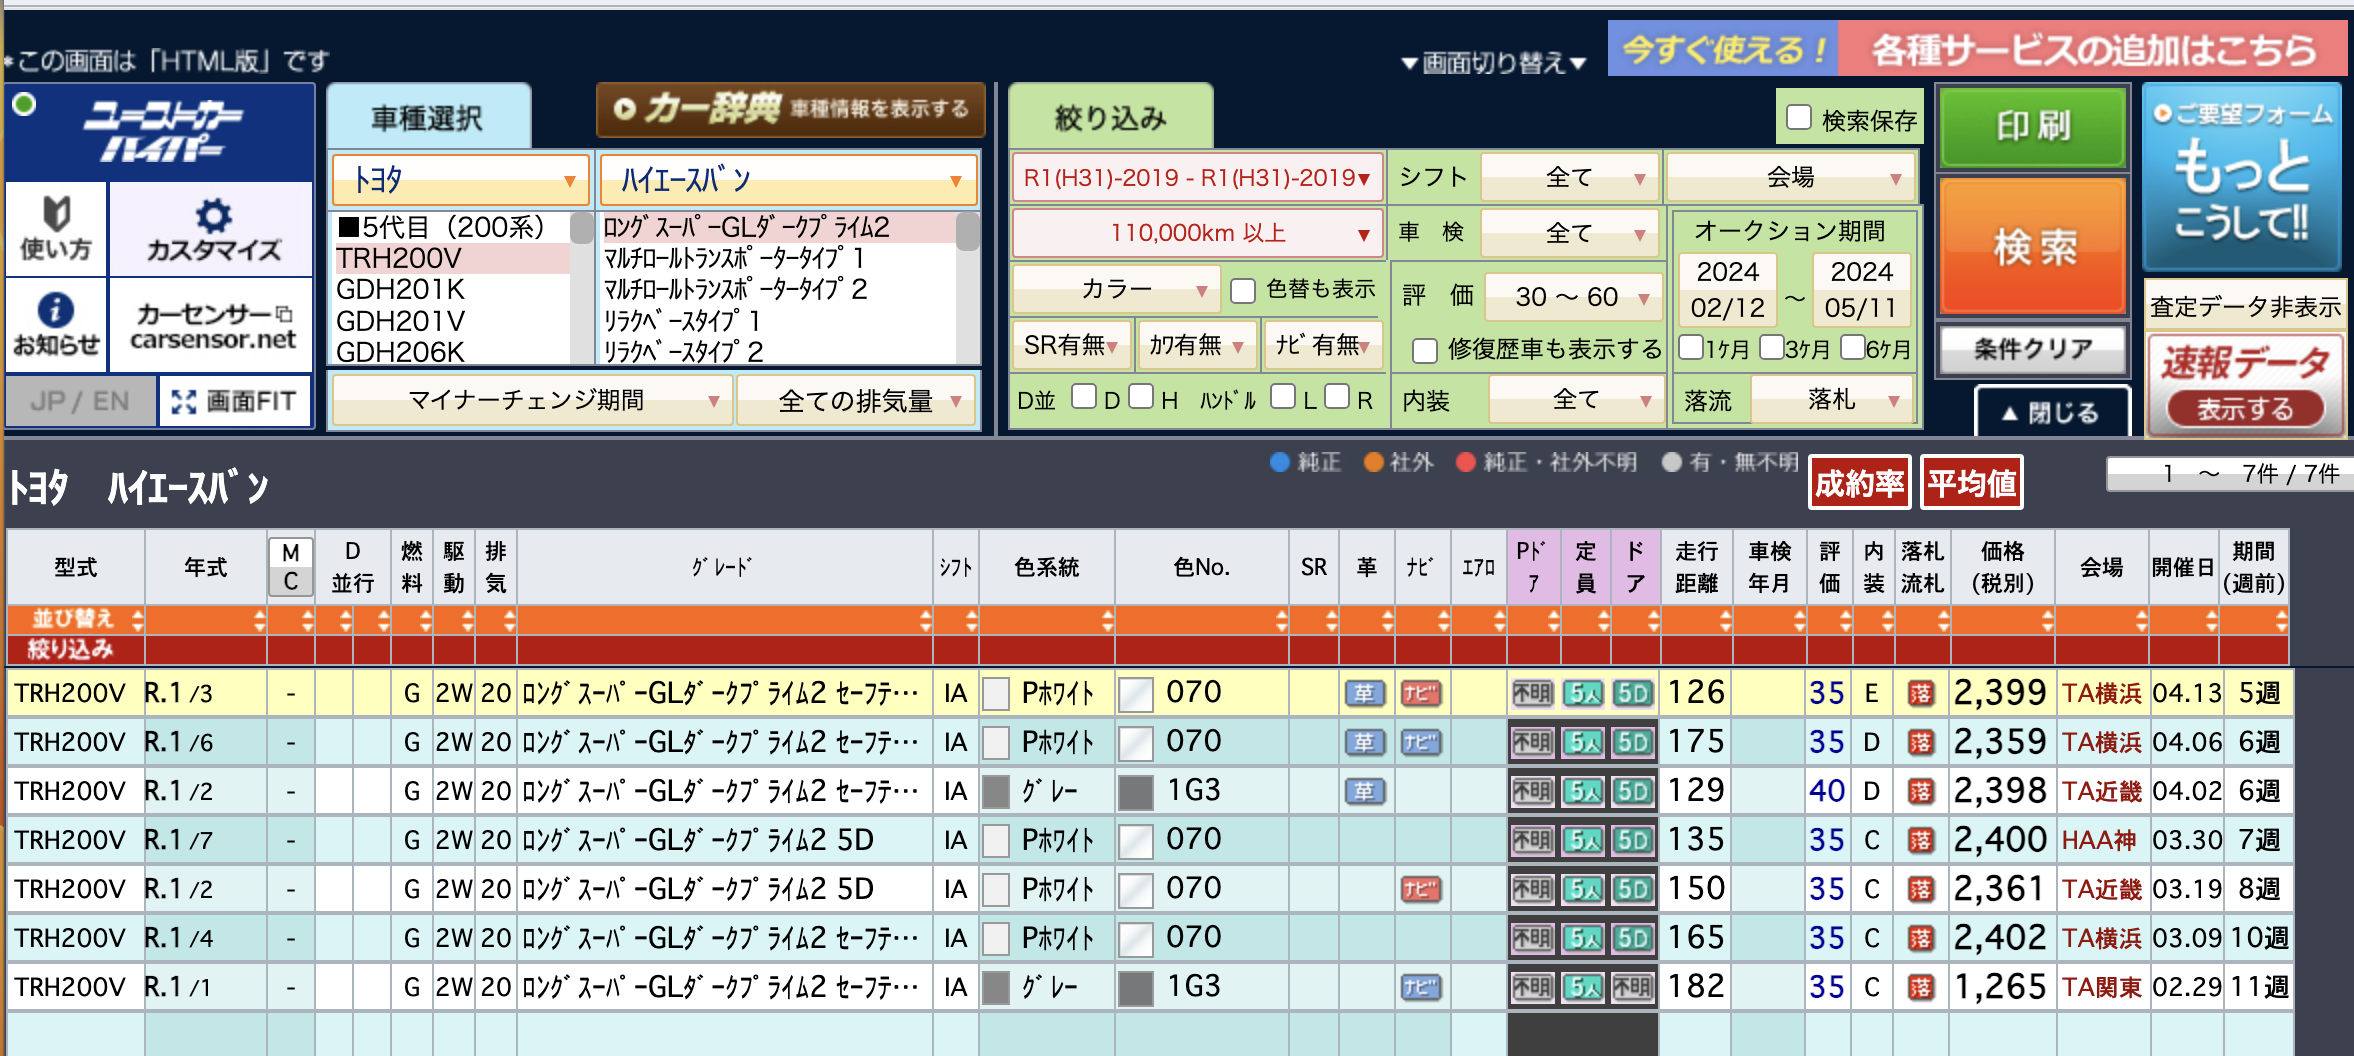Viewport: 2354px width, 1056px height.
Task: Sort by 価格 column arrows
Action: pyautogui.click(x=2047, y=620)
